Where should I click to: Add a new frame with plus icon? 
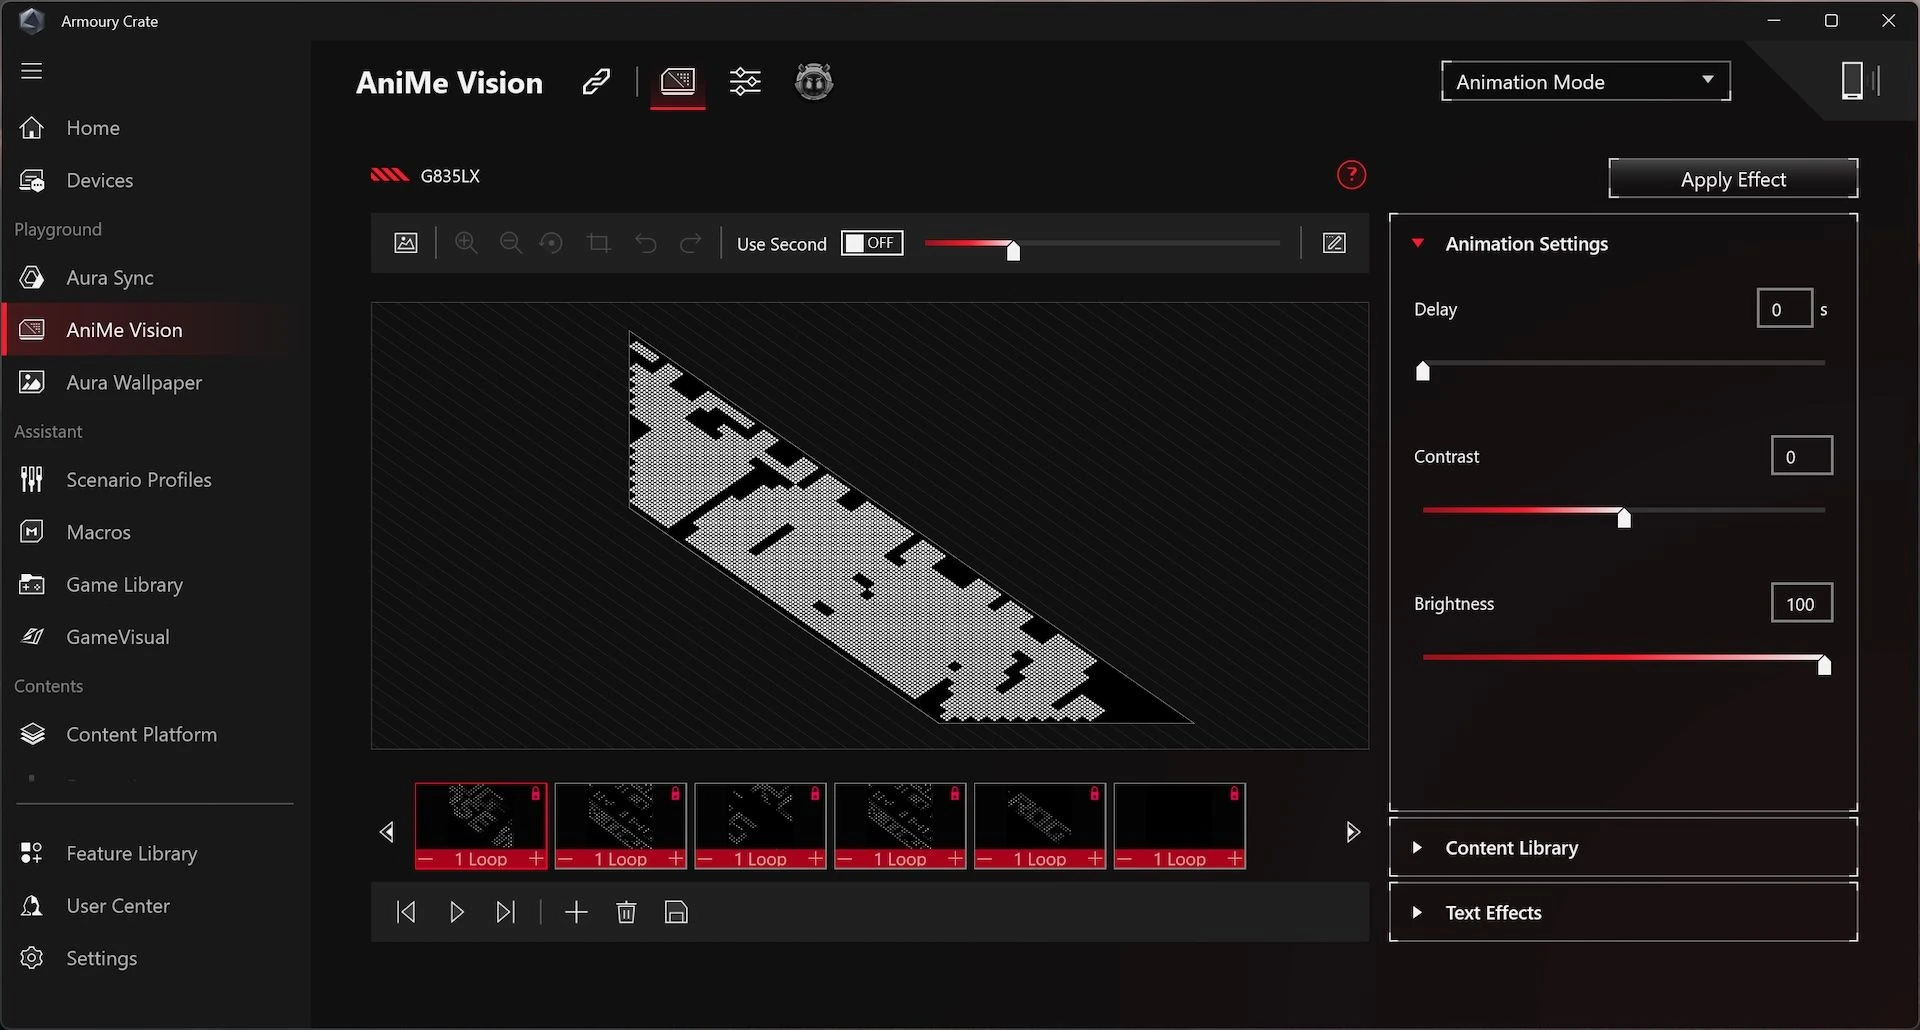click(576, 912)
